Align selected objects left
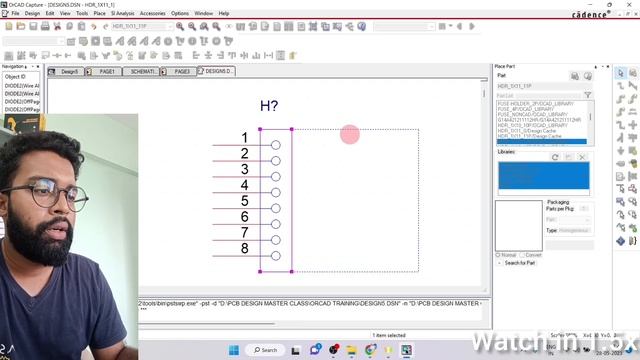Viewport: 640px width, 360px height. tap(196, 56)
